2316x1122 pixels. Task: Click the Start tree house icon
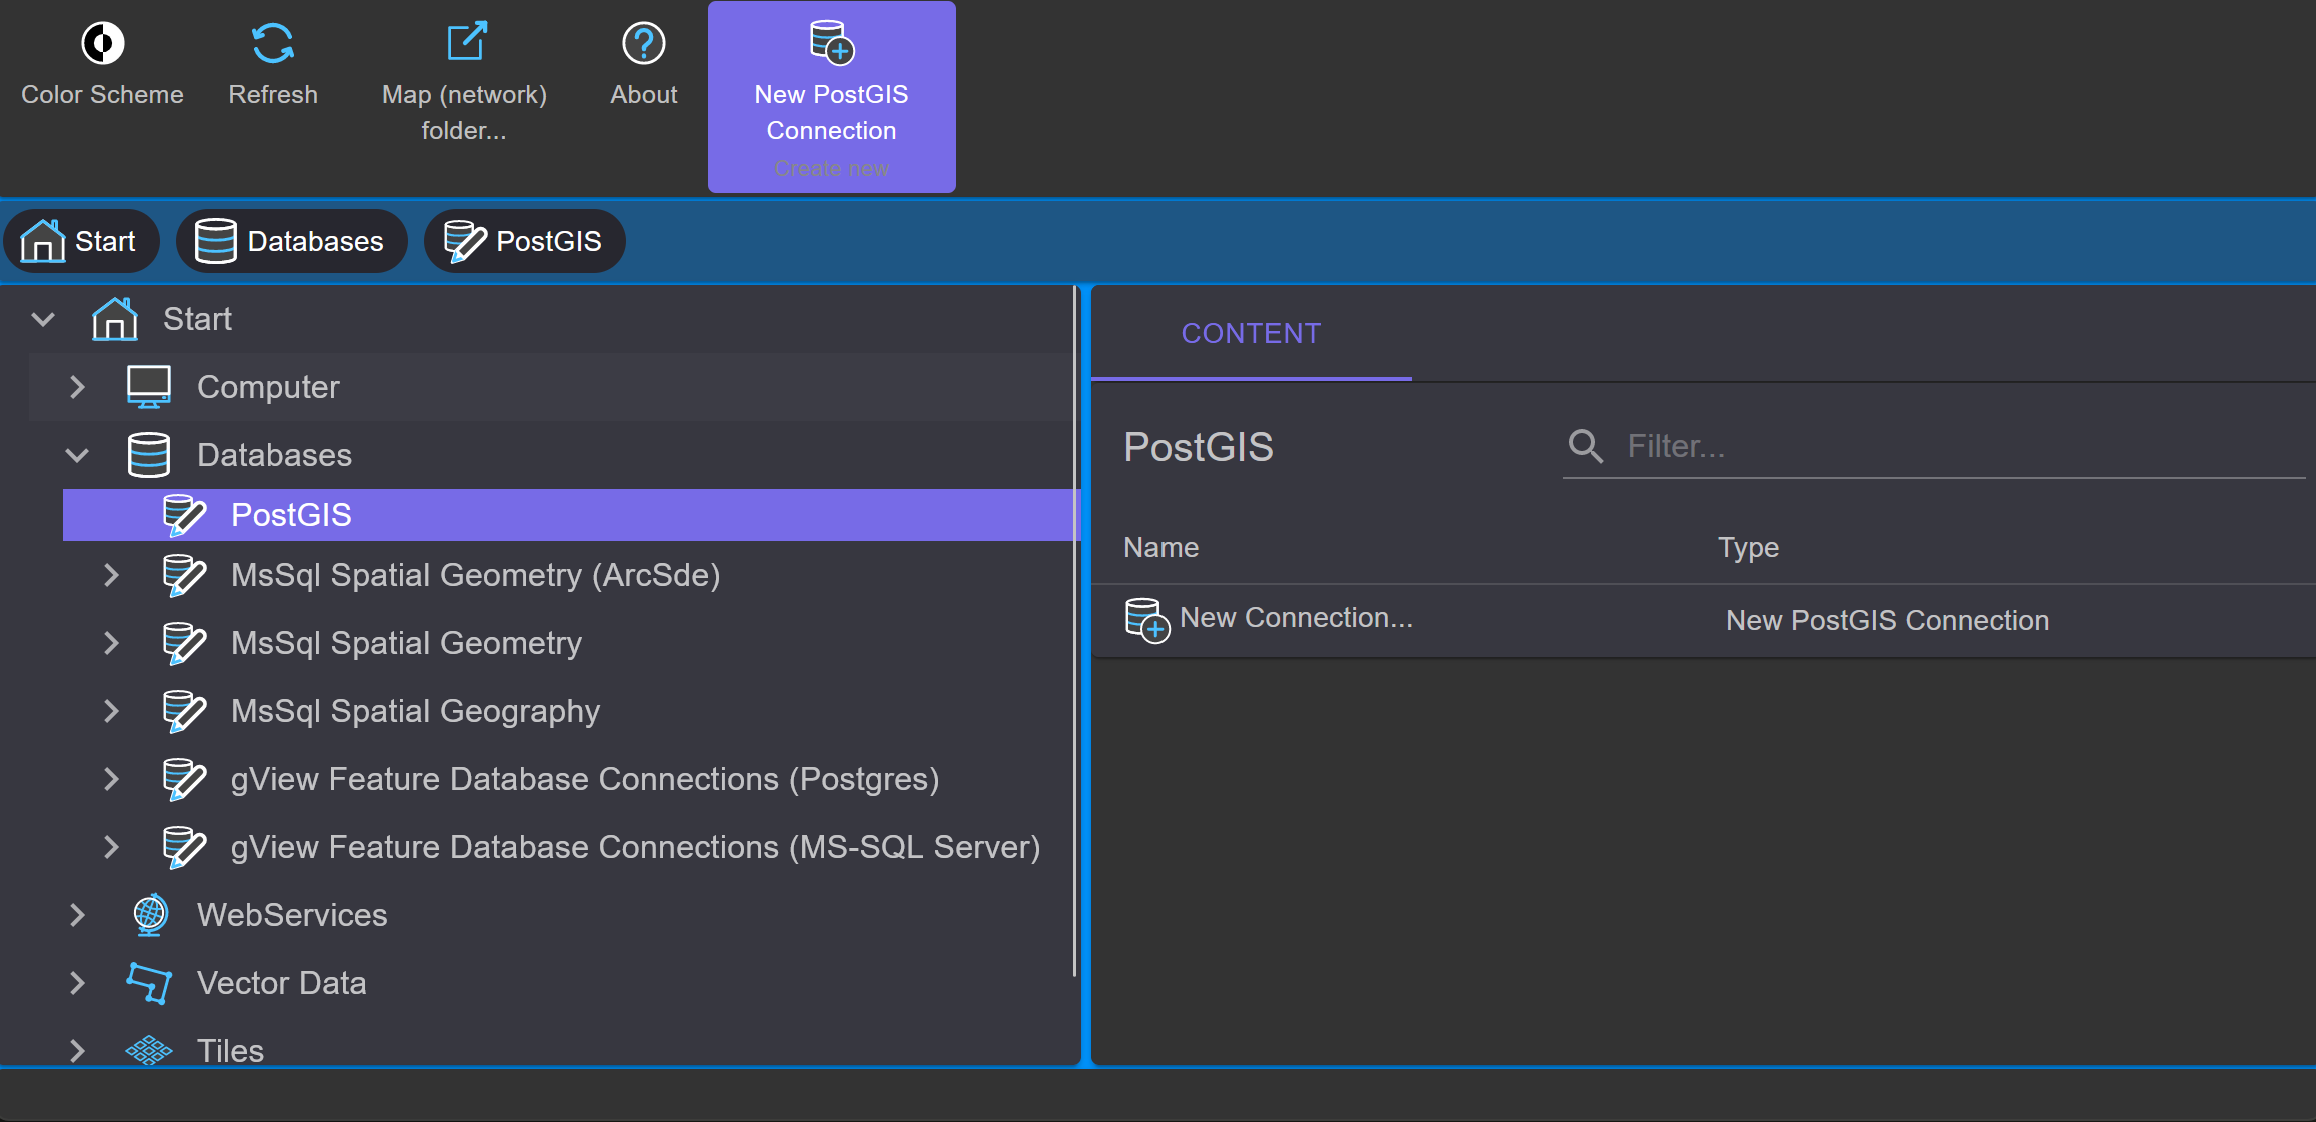tap(115, 319)
